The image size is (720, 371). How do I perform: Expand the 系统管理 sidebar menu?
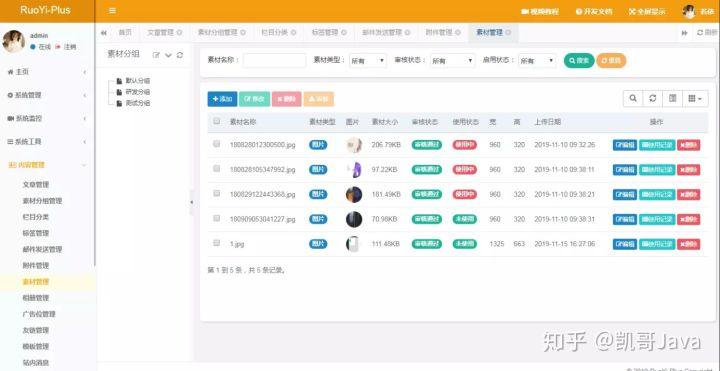[x=47, y=96]
